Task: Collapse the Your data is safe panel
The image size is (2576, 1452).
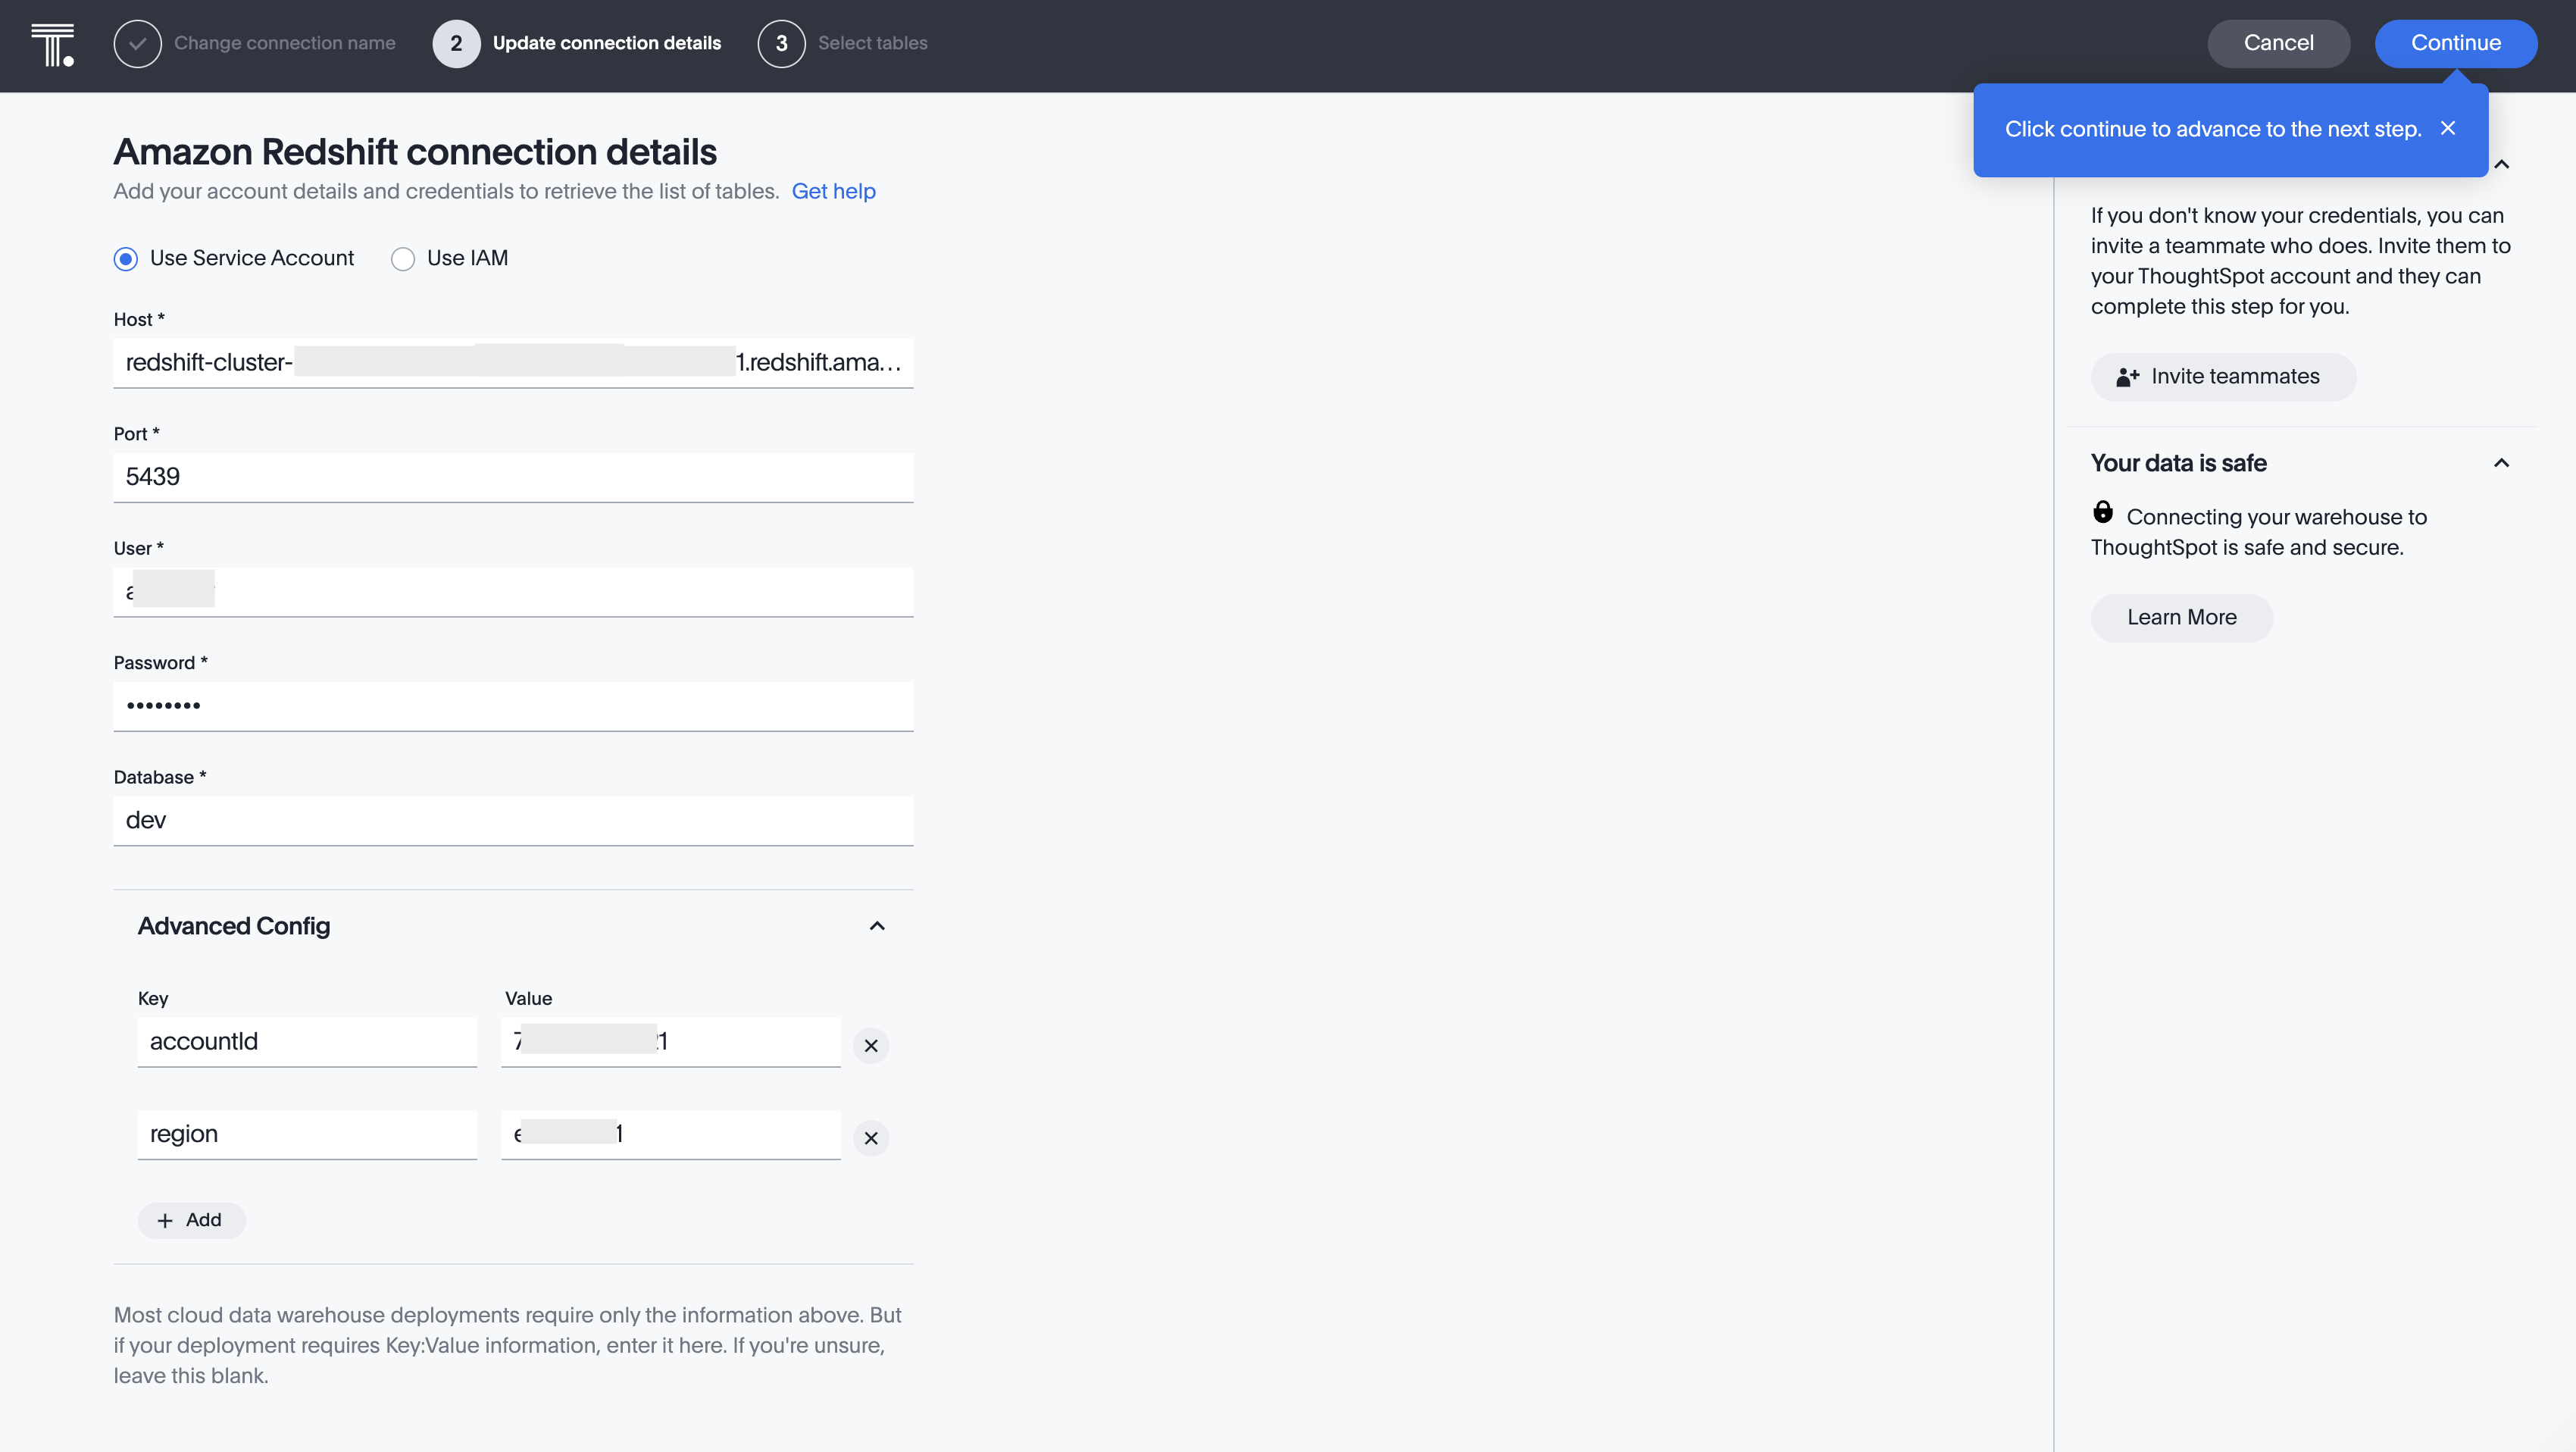Action: (2500, 463)
